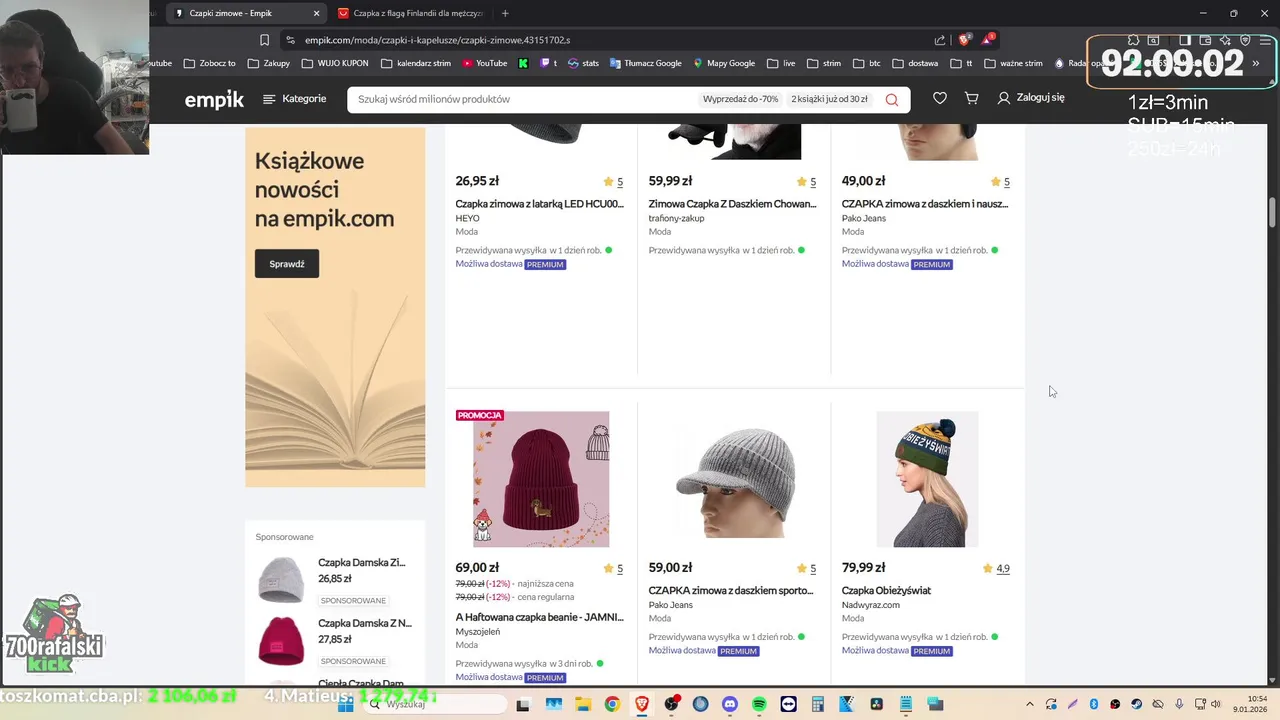This screenshot has height=720, width=1280.
Task: Open the burgundy JAMNIK beanie product image
Action: coord(541,479)
